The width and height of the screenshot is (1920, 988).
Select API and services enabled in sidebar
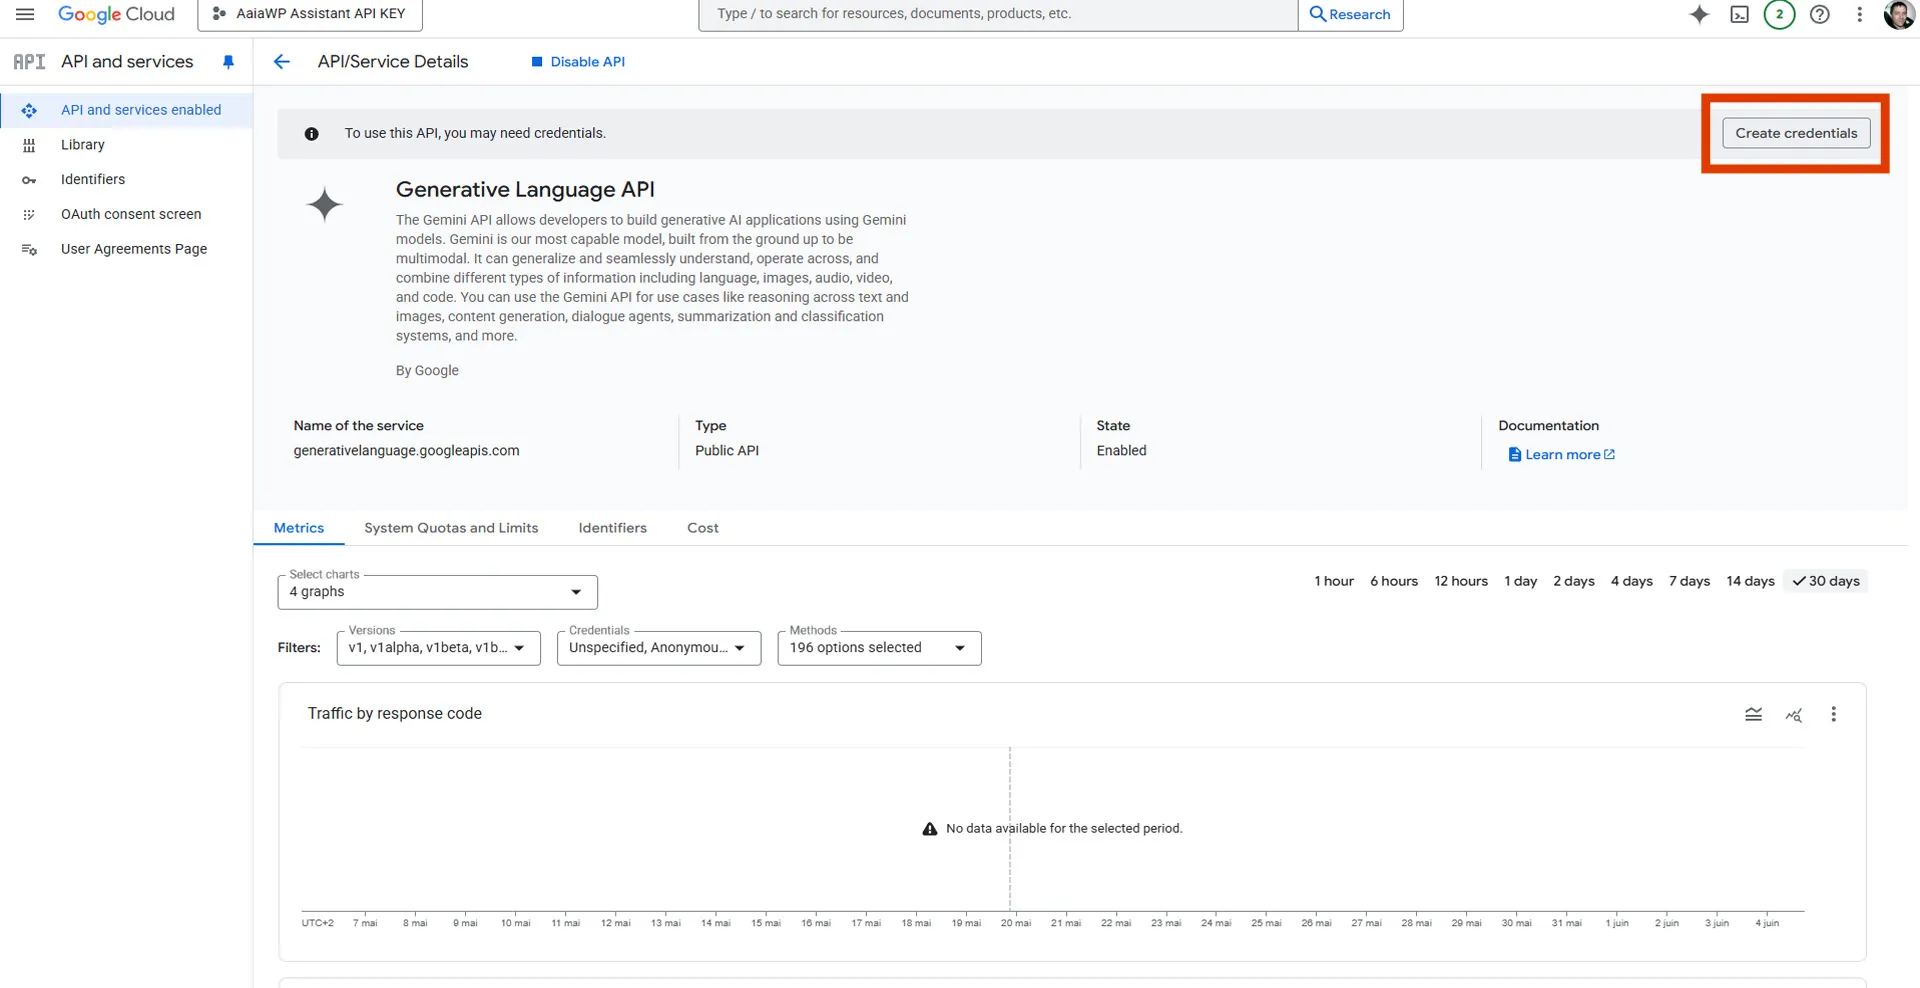127,110
